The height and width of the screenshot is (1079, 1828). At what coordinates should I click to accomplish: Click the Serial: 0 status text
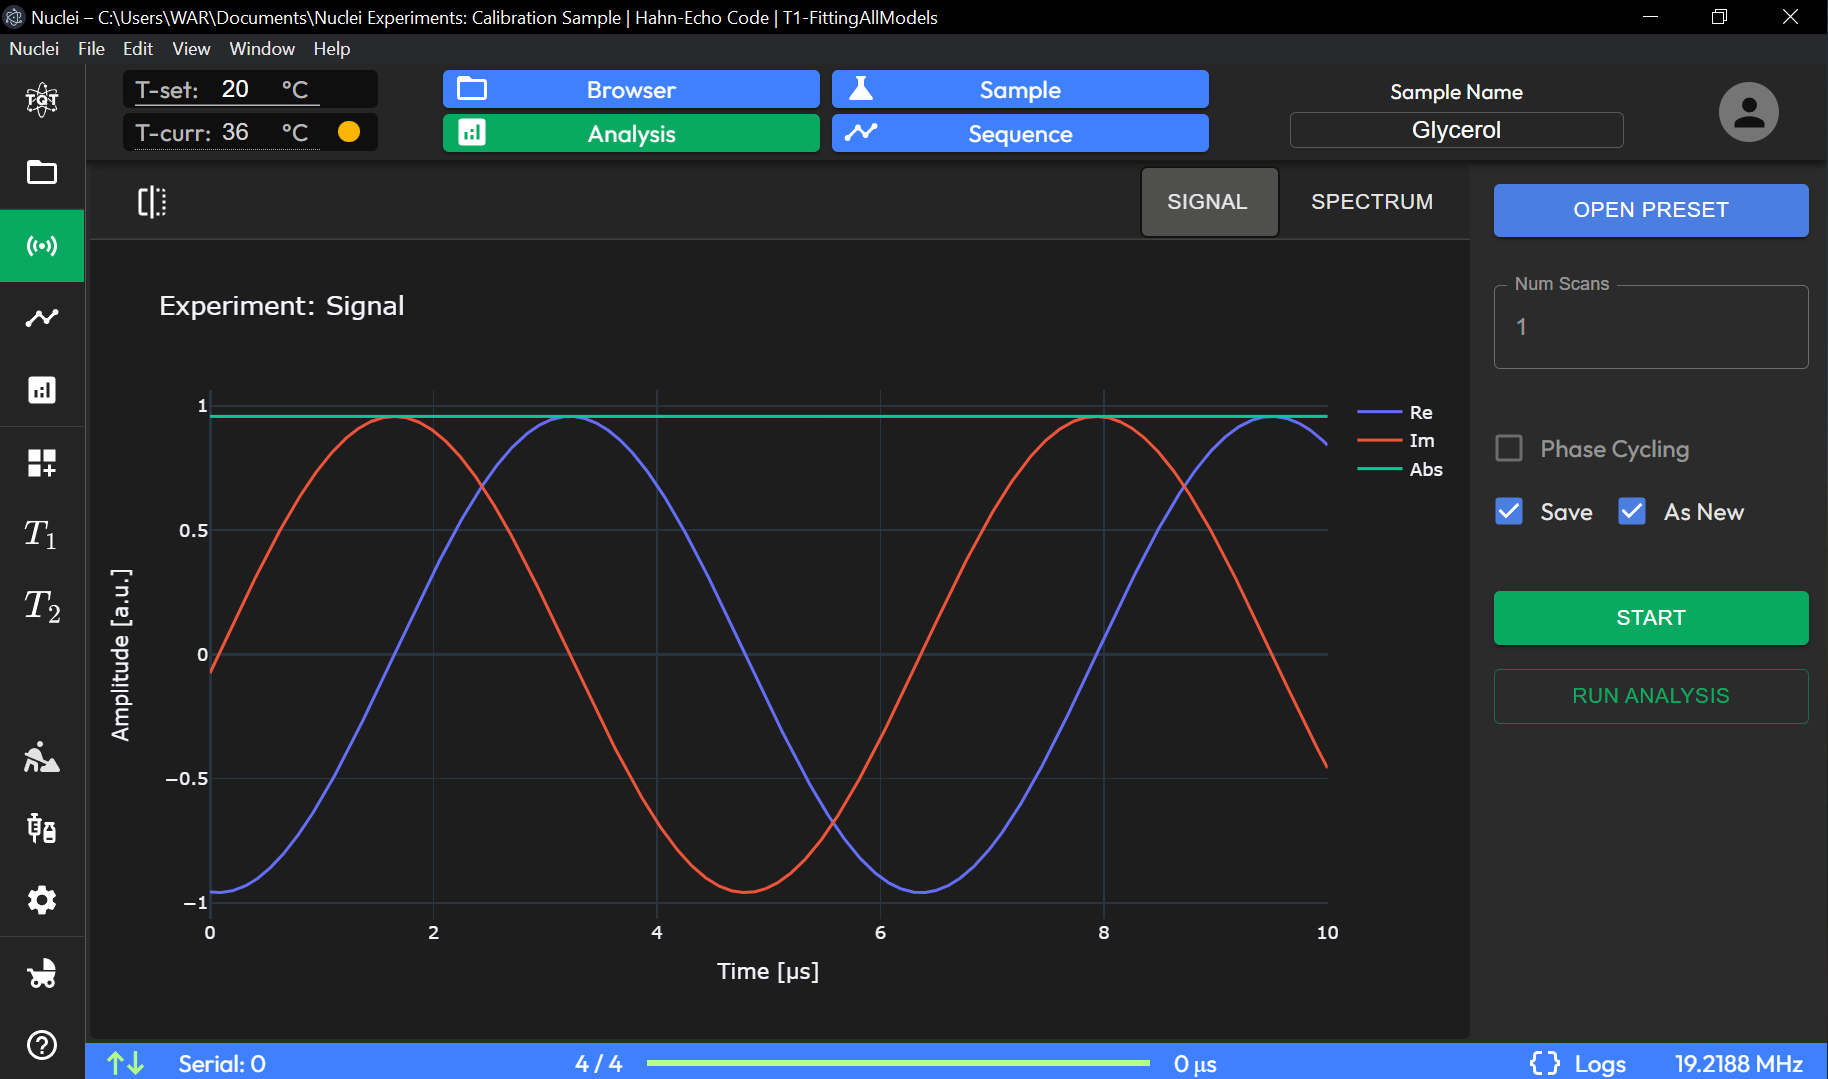pos(222,1064)
